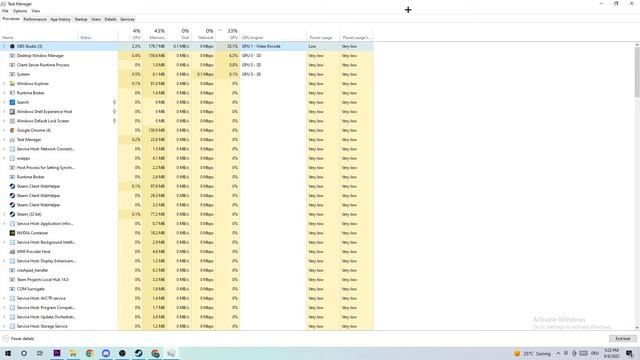The width and height of the screenshot is (640, 360).
Task: Open Discord from the taskbar
Action: (x=106, y=353)
